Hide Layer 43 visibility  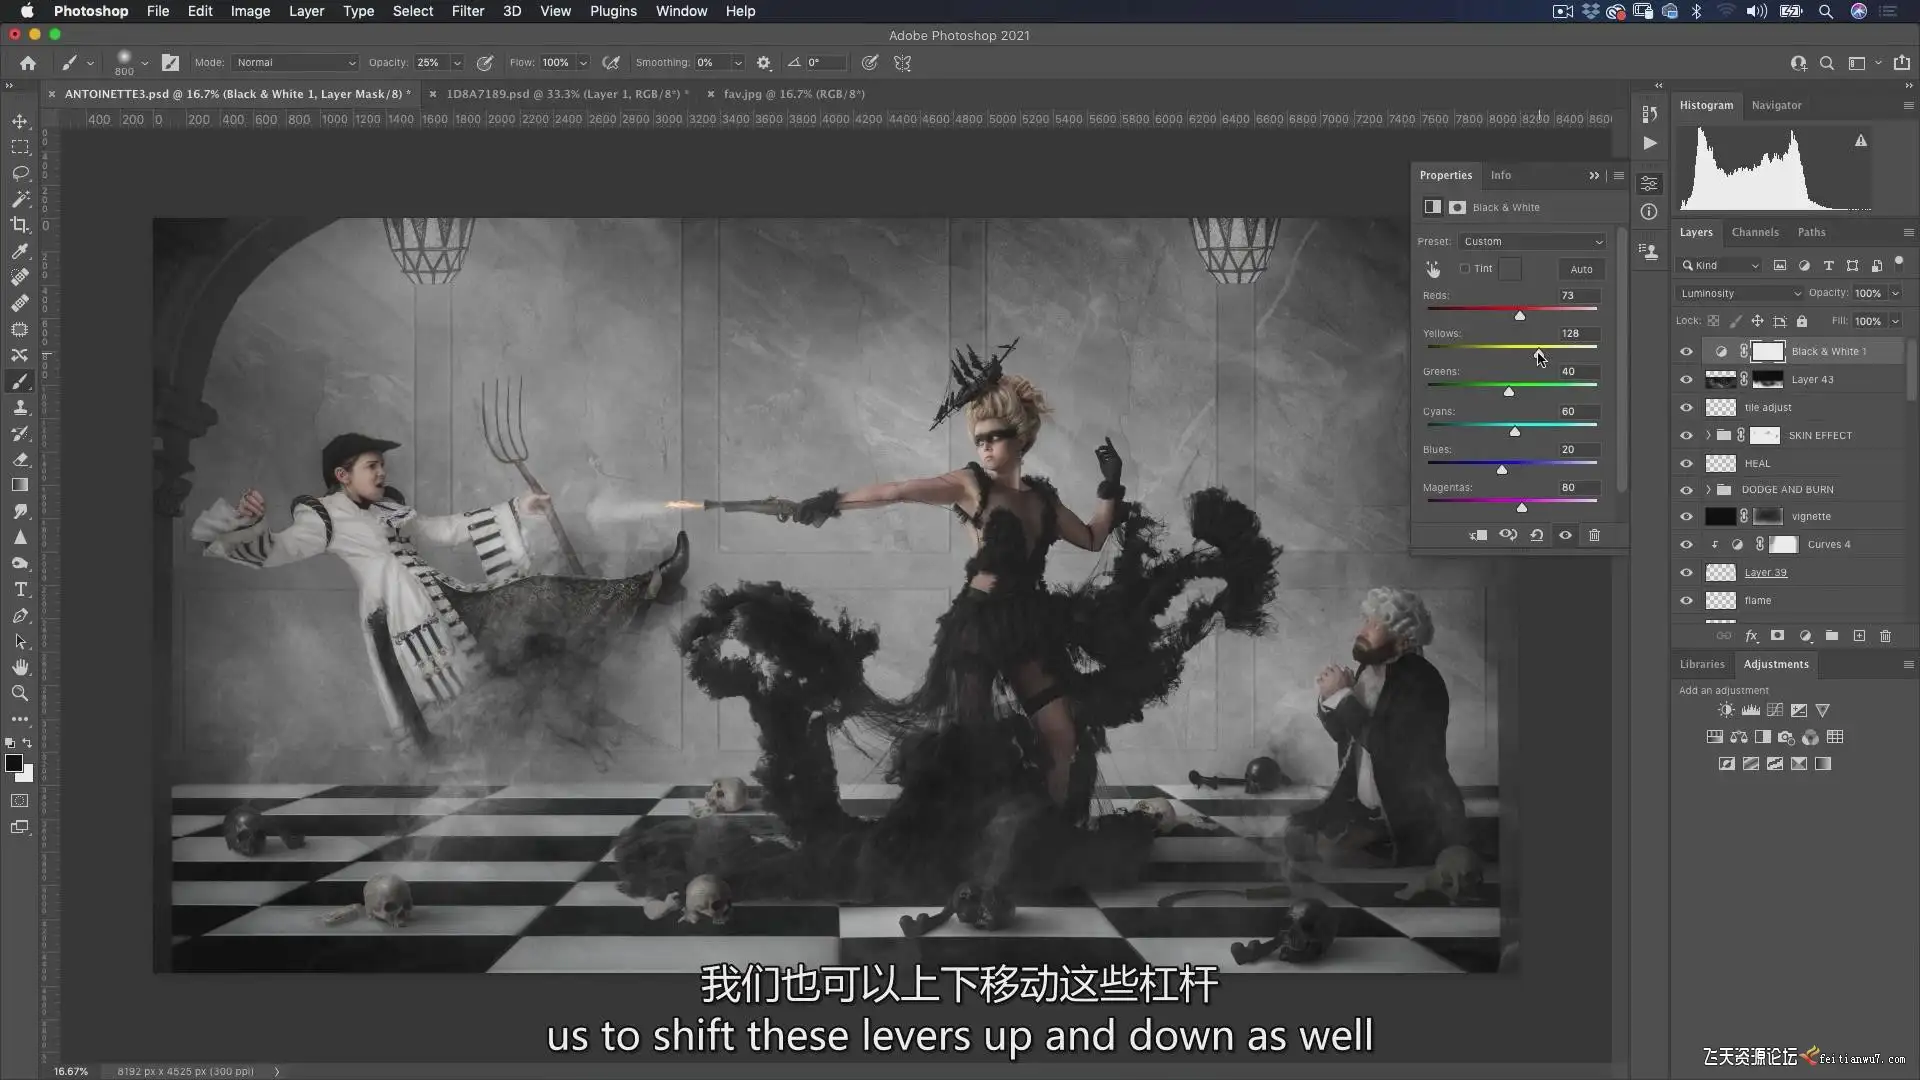pos(1686,379)
